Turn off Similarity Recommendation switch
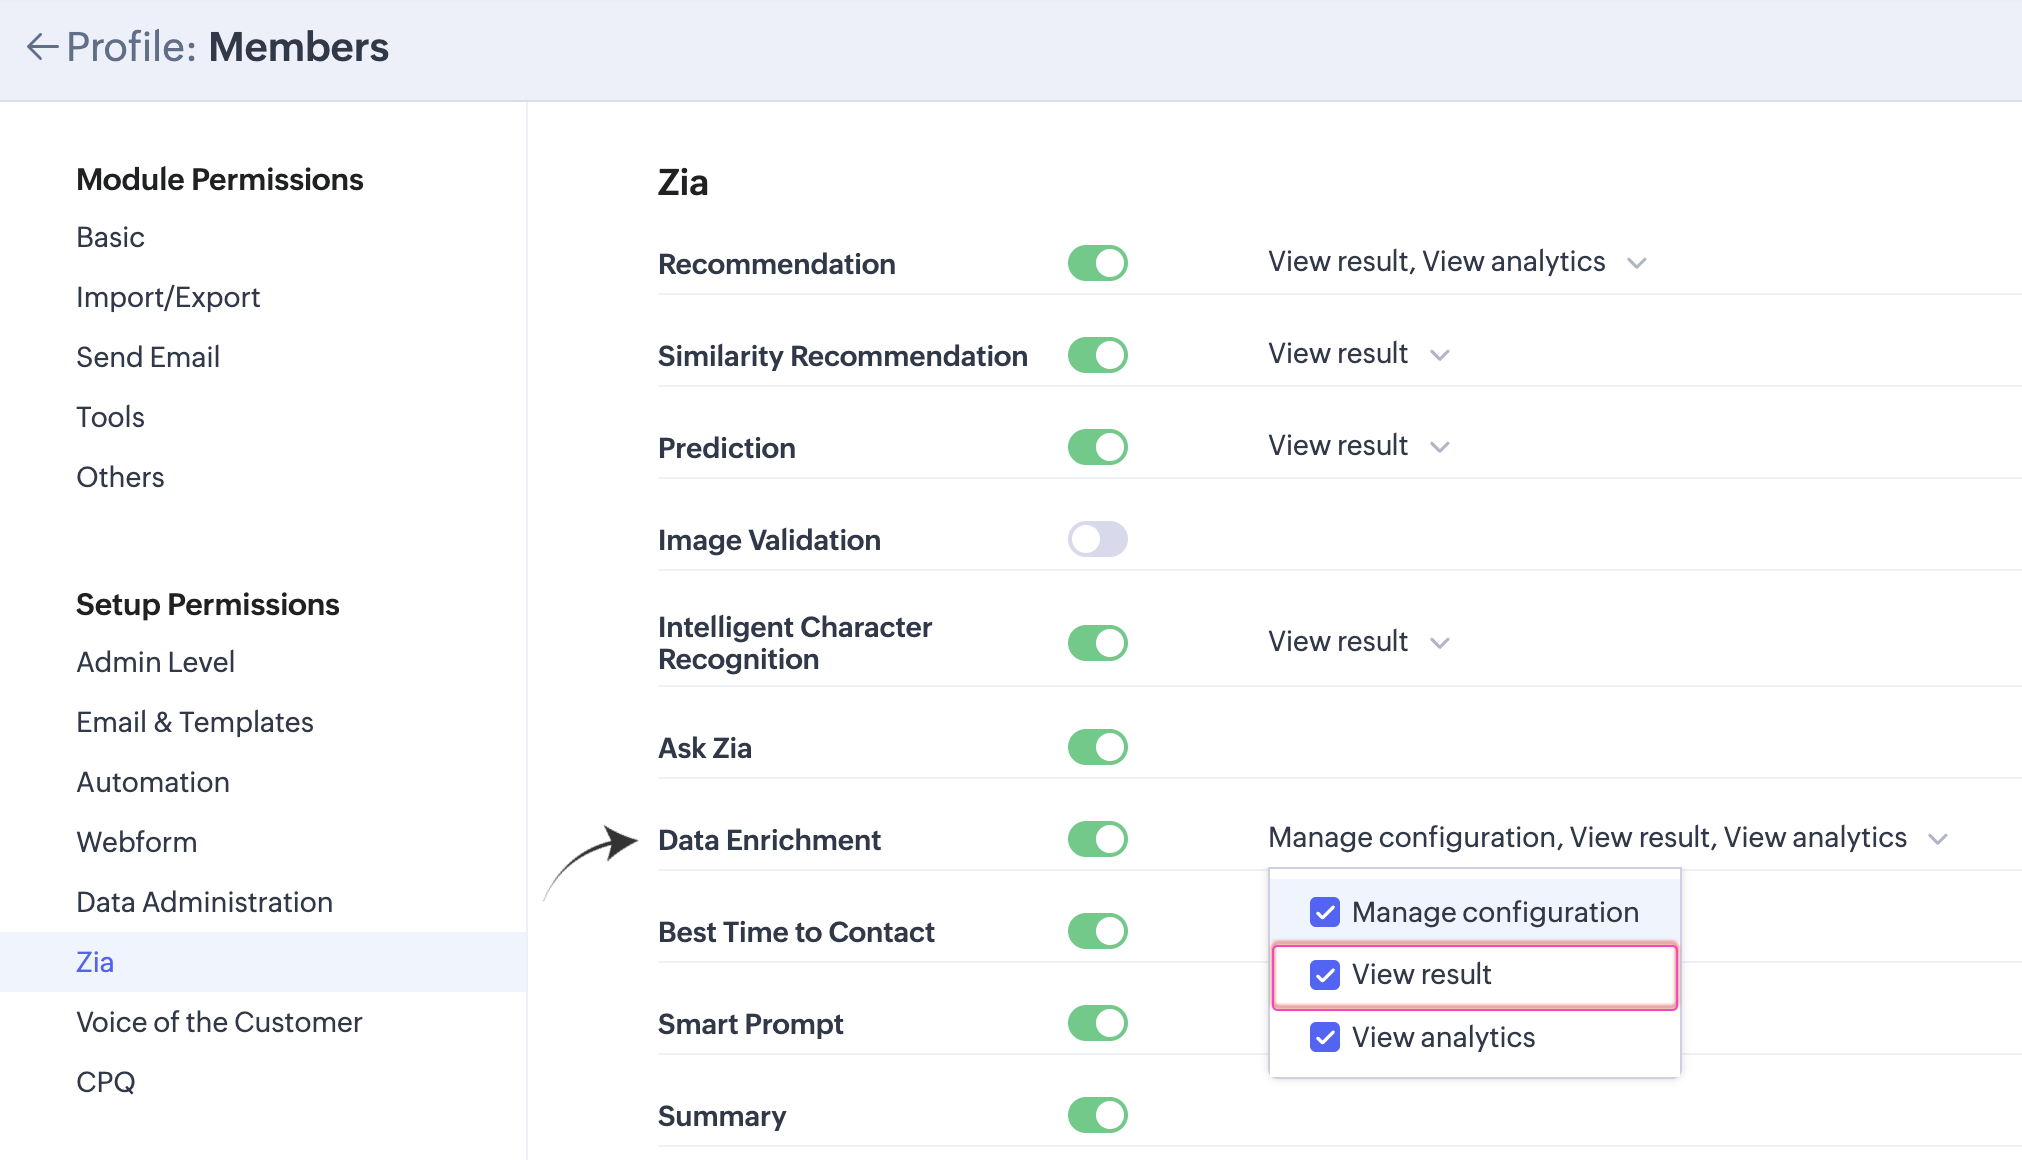The height and width of the screenshot is (1160, 2022). (1097, 355)
